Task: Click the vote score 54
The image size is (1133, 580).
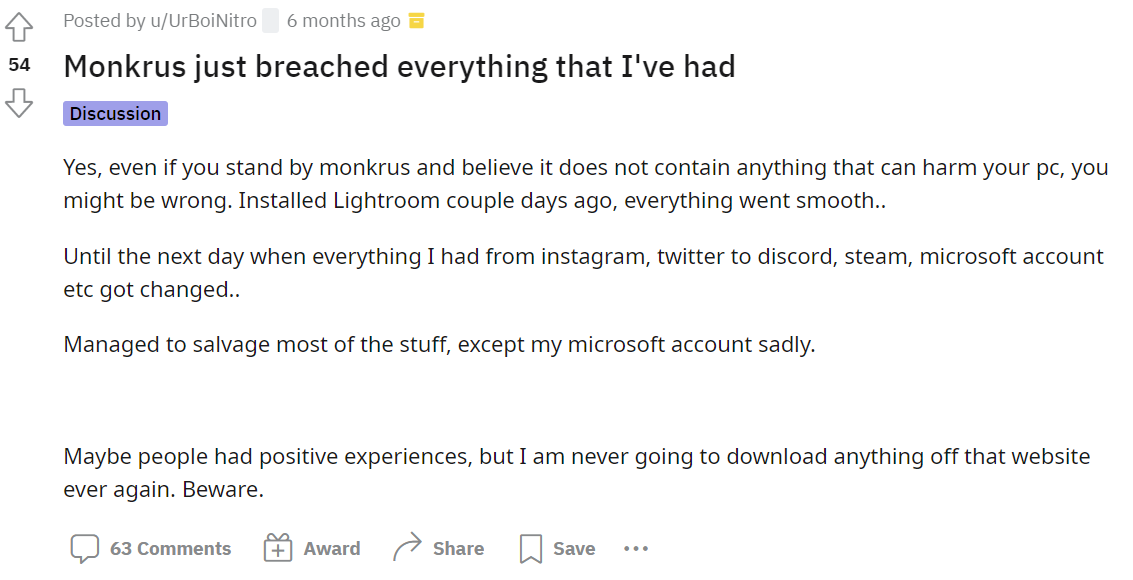Action: pyautogui.click(x=19, y=65)
